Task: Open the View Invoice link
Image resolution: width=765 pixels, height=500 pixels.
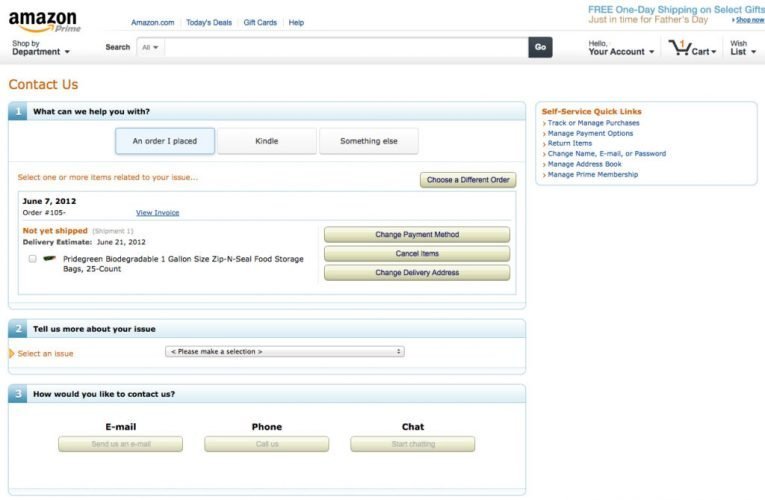Action: 158,213
